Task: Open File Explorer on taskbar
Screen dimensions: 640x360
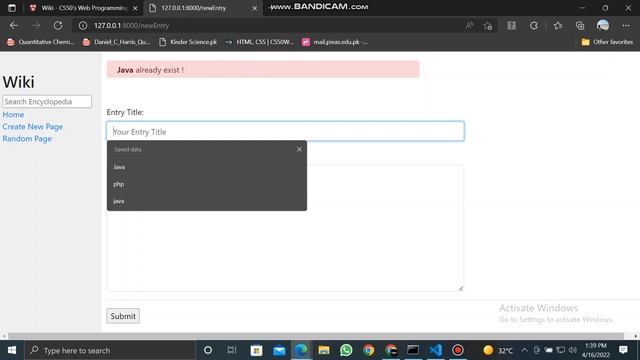Action: coord(324,350)
